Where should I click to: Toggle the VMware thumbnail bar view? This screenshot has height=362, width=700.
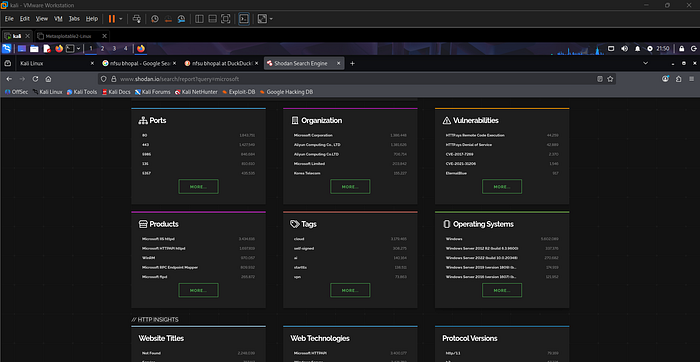click(212, 19)
